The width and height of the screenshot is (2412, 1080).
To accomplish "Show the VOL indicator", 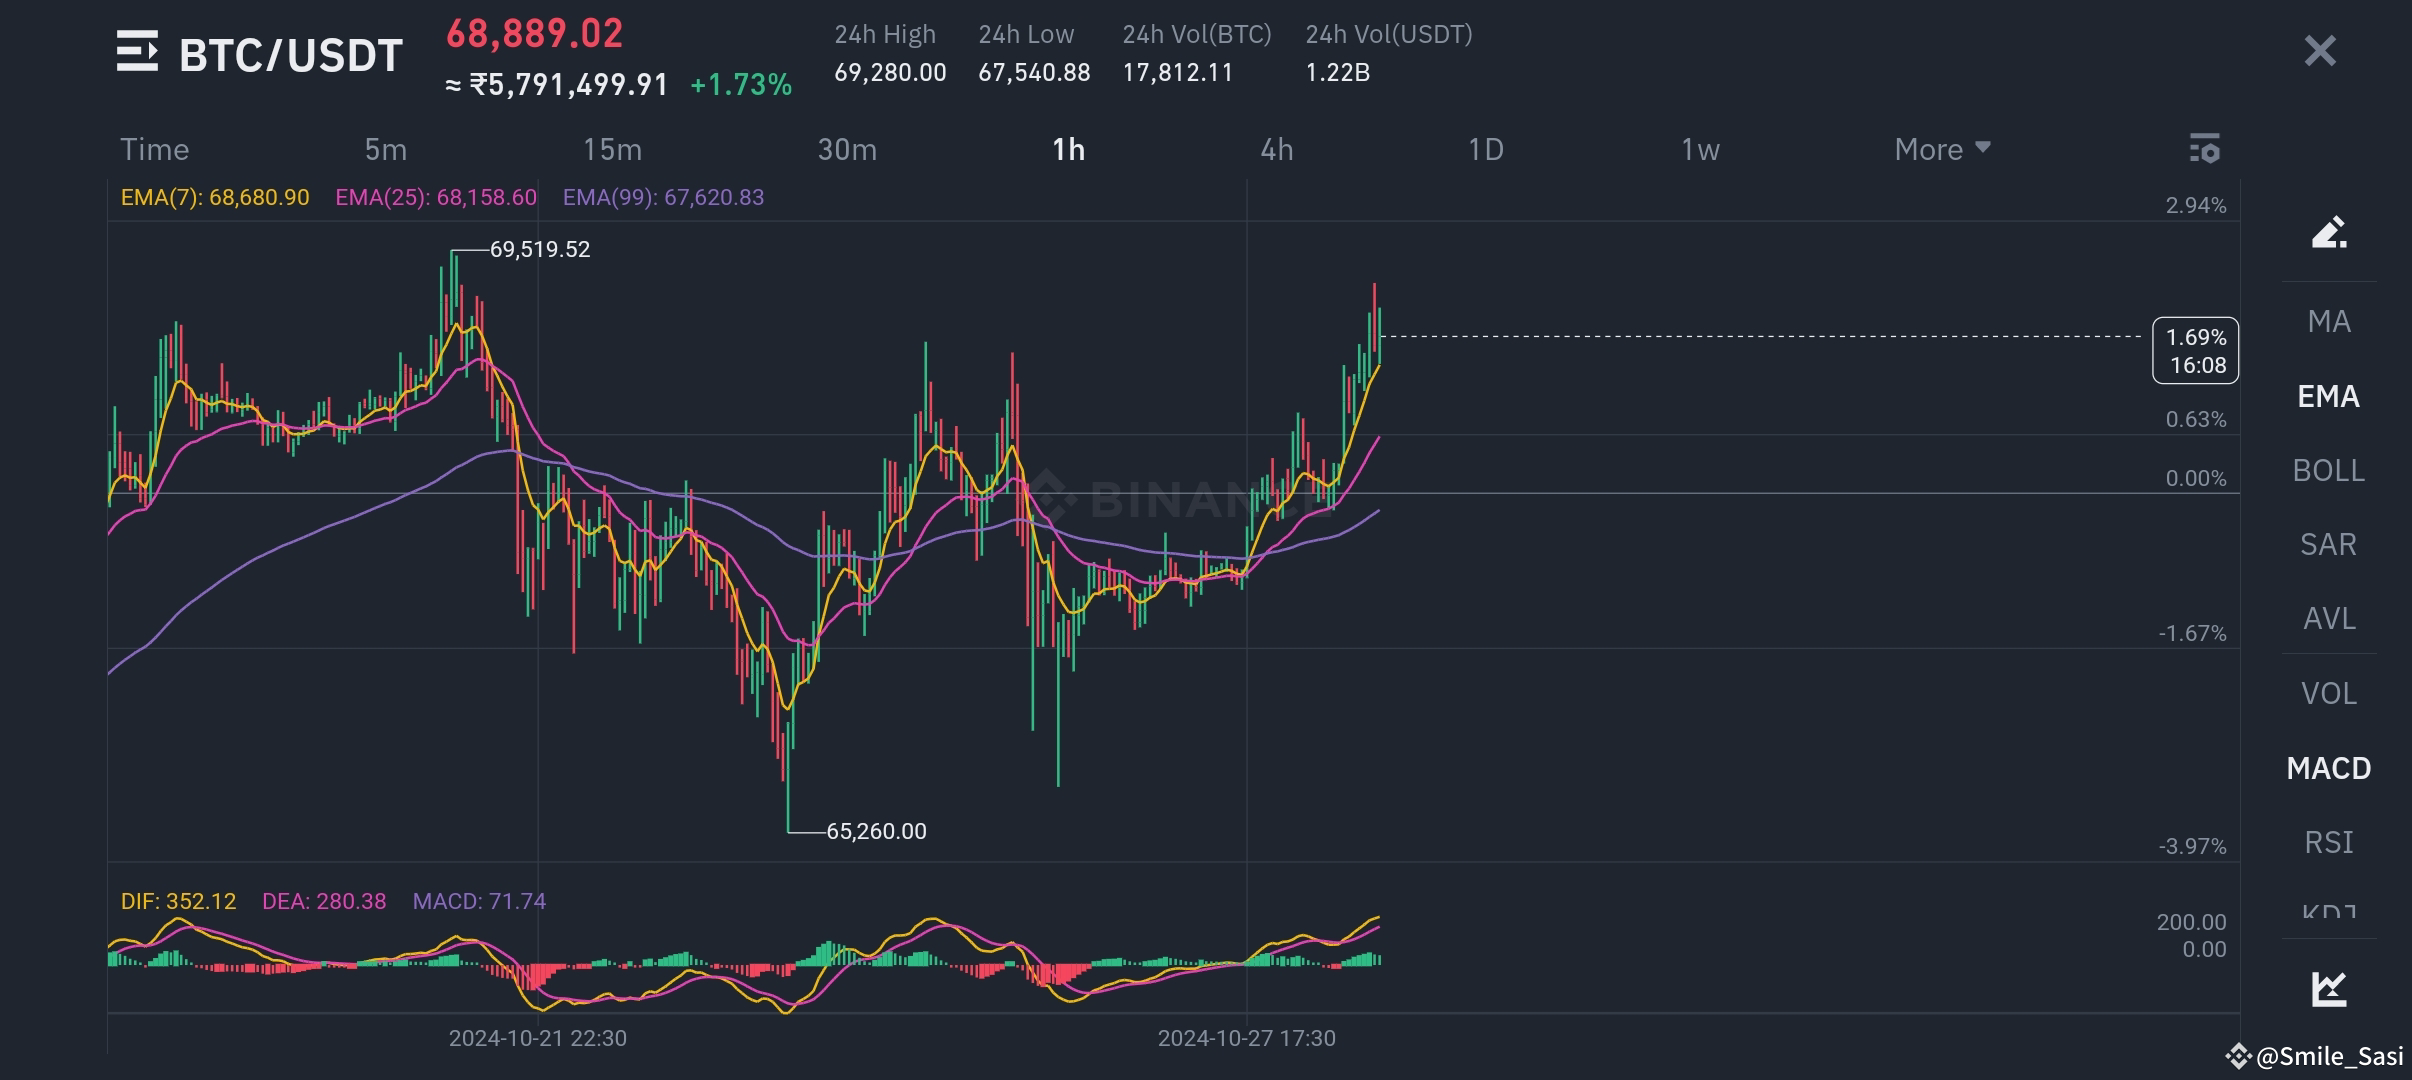I will click(2328, 692).
